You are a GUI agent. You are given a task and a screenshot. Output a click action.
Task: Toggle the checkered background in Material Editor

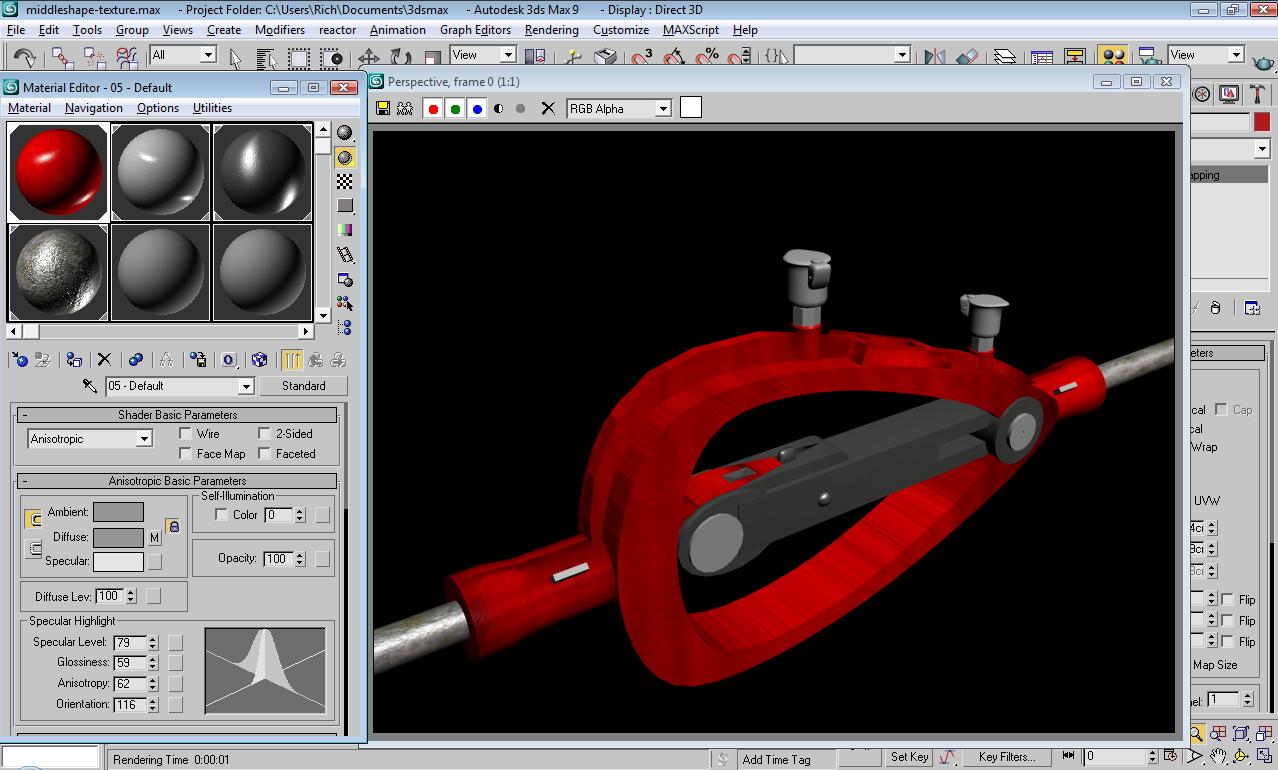point(345,181)
